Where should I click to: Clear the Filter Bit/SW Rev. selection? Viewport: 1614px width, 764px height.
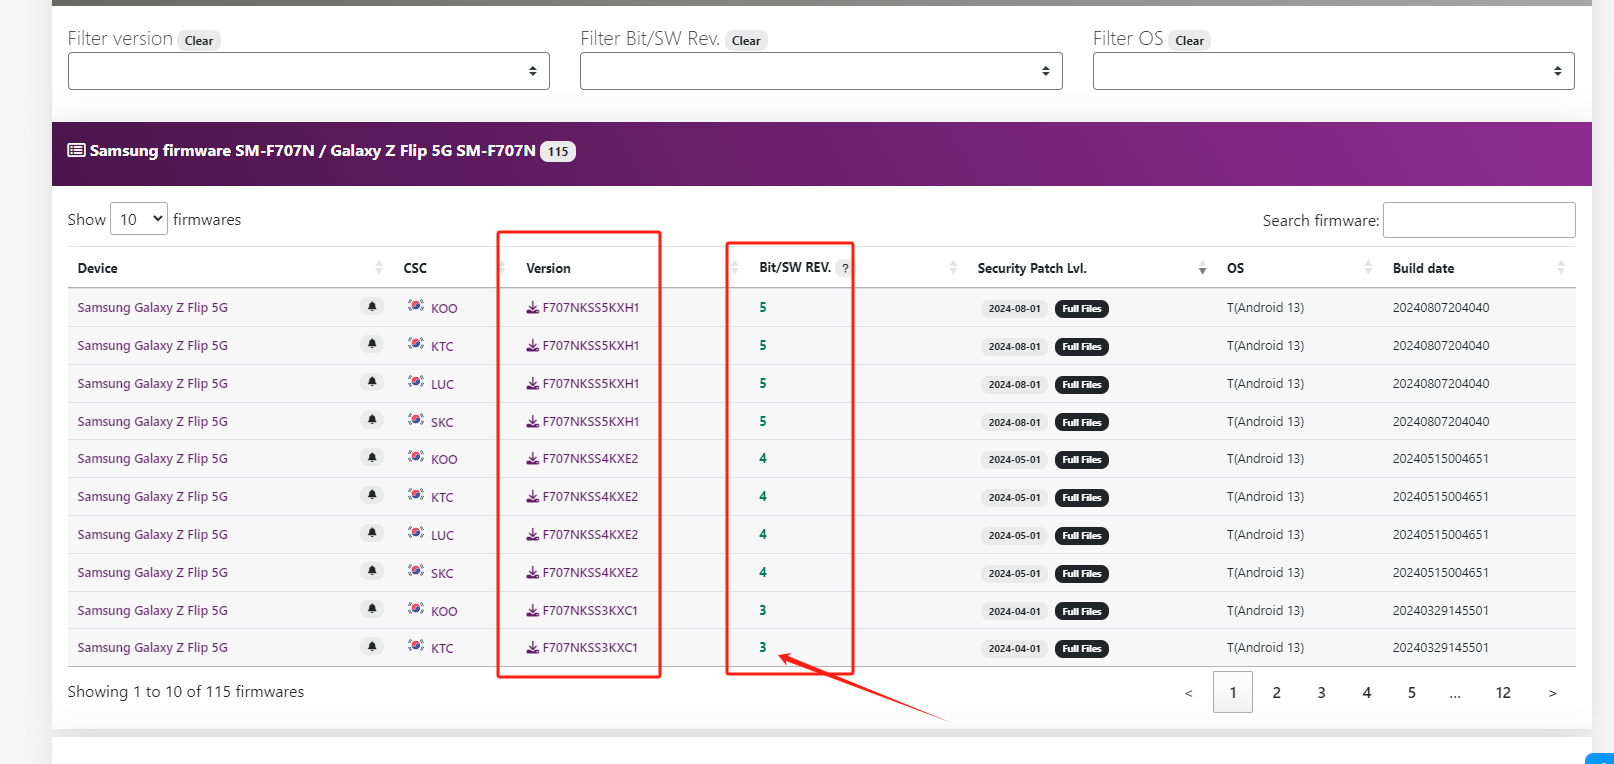(x=746, y=41)
